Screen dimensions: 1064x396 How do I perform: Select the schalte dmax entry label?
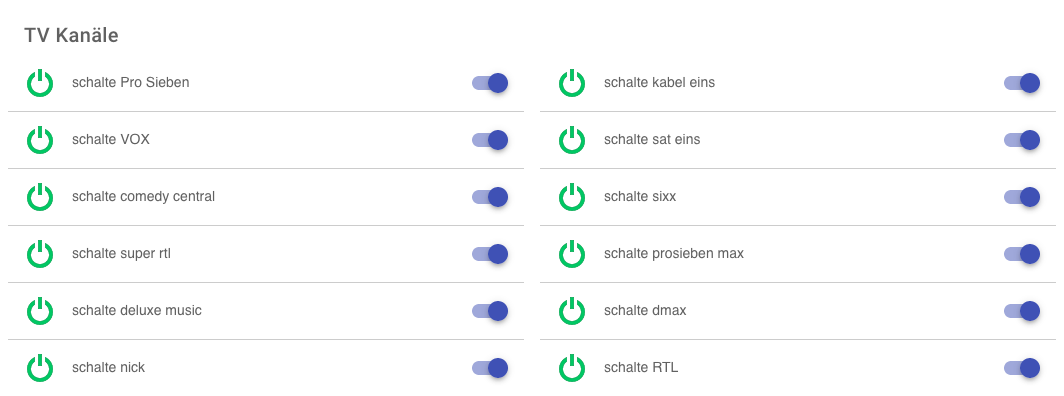click(x=645, y=311)
